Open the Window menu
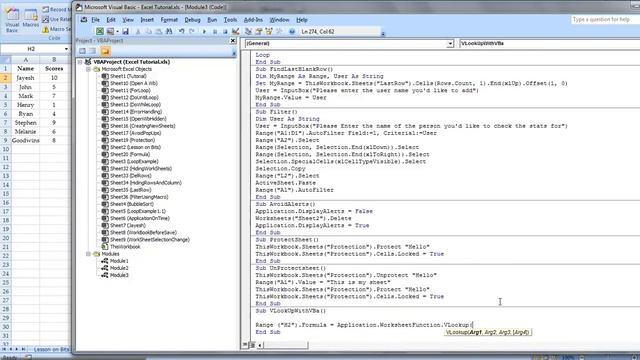Screen dimensions: 640x360 (x=279, y=20)
